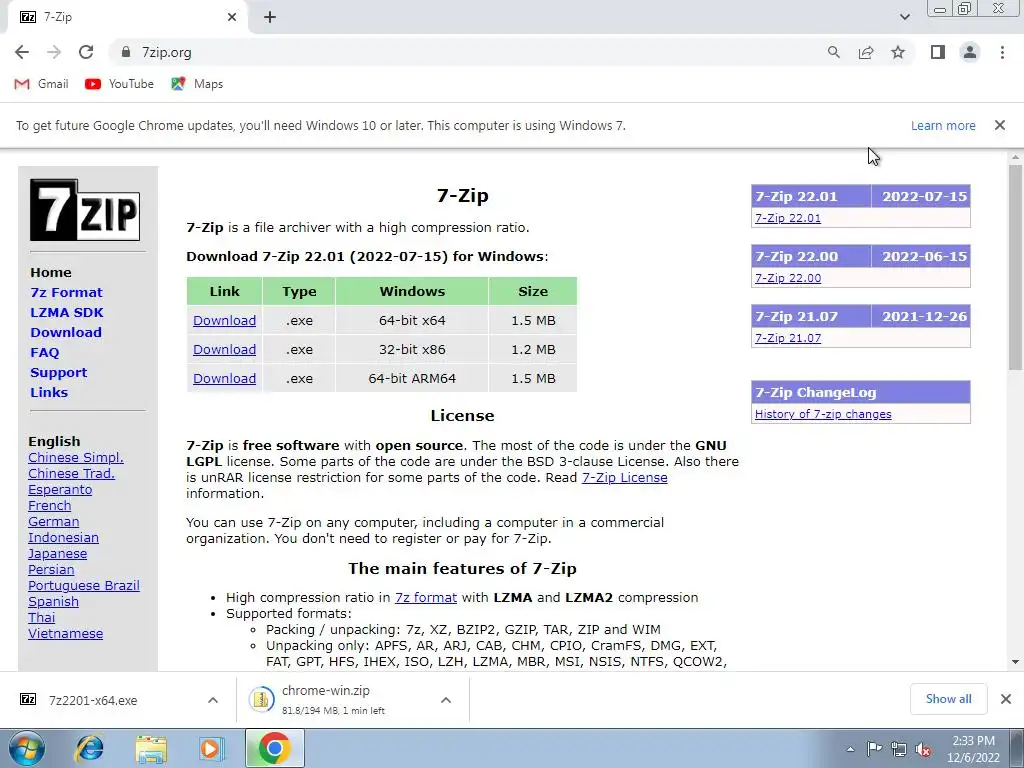The image size is (1024, 768).
Task: Open the 7z format link in features
Action: tap(426, 598)
